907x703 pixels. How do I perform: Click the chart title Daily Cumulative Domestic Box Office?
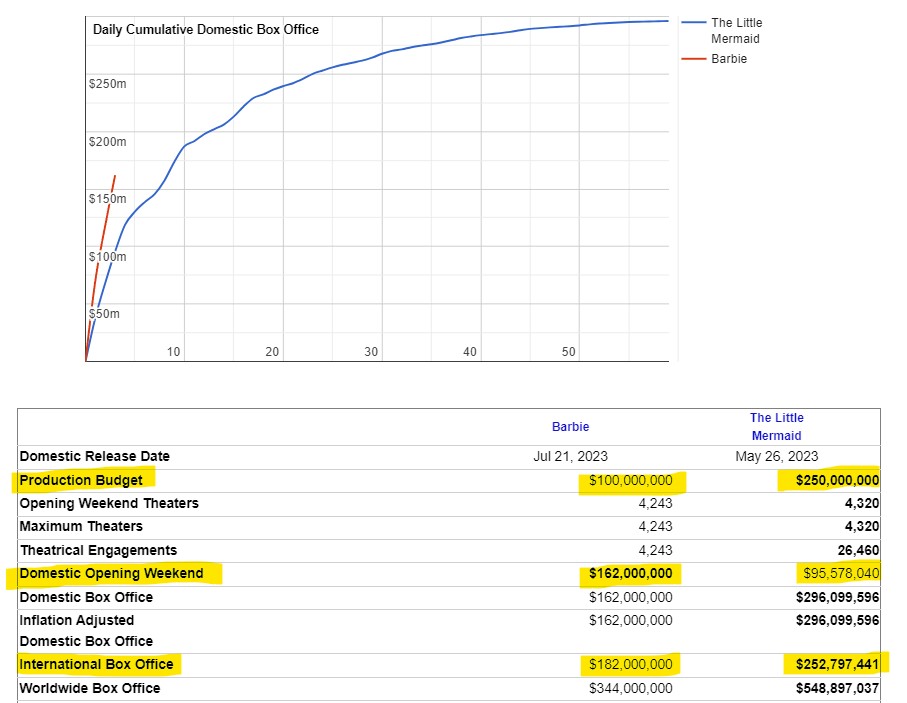206,29
